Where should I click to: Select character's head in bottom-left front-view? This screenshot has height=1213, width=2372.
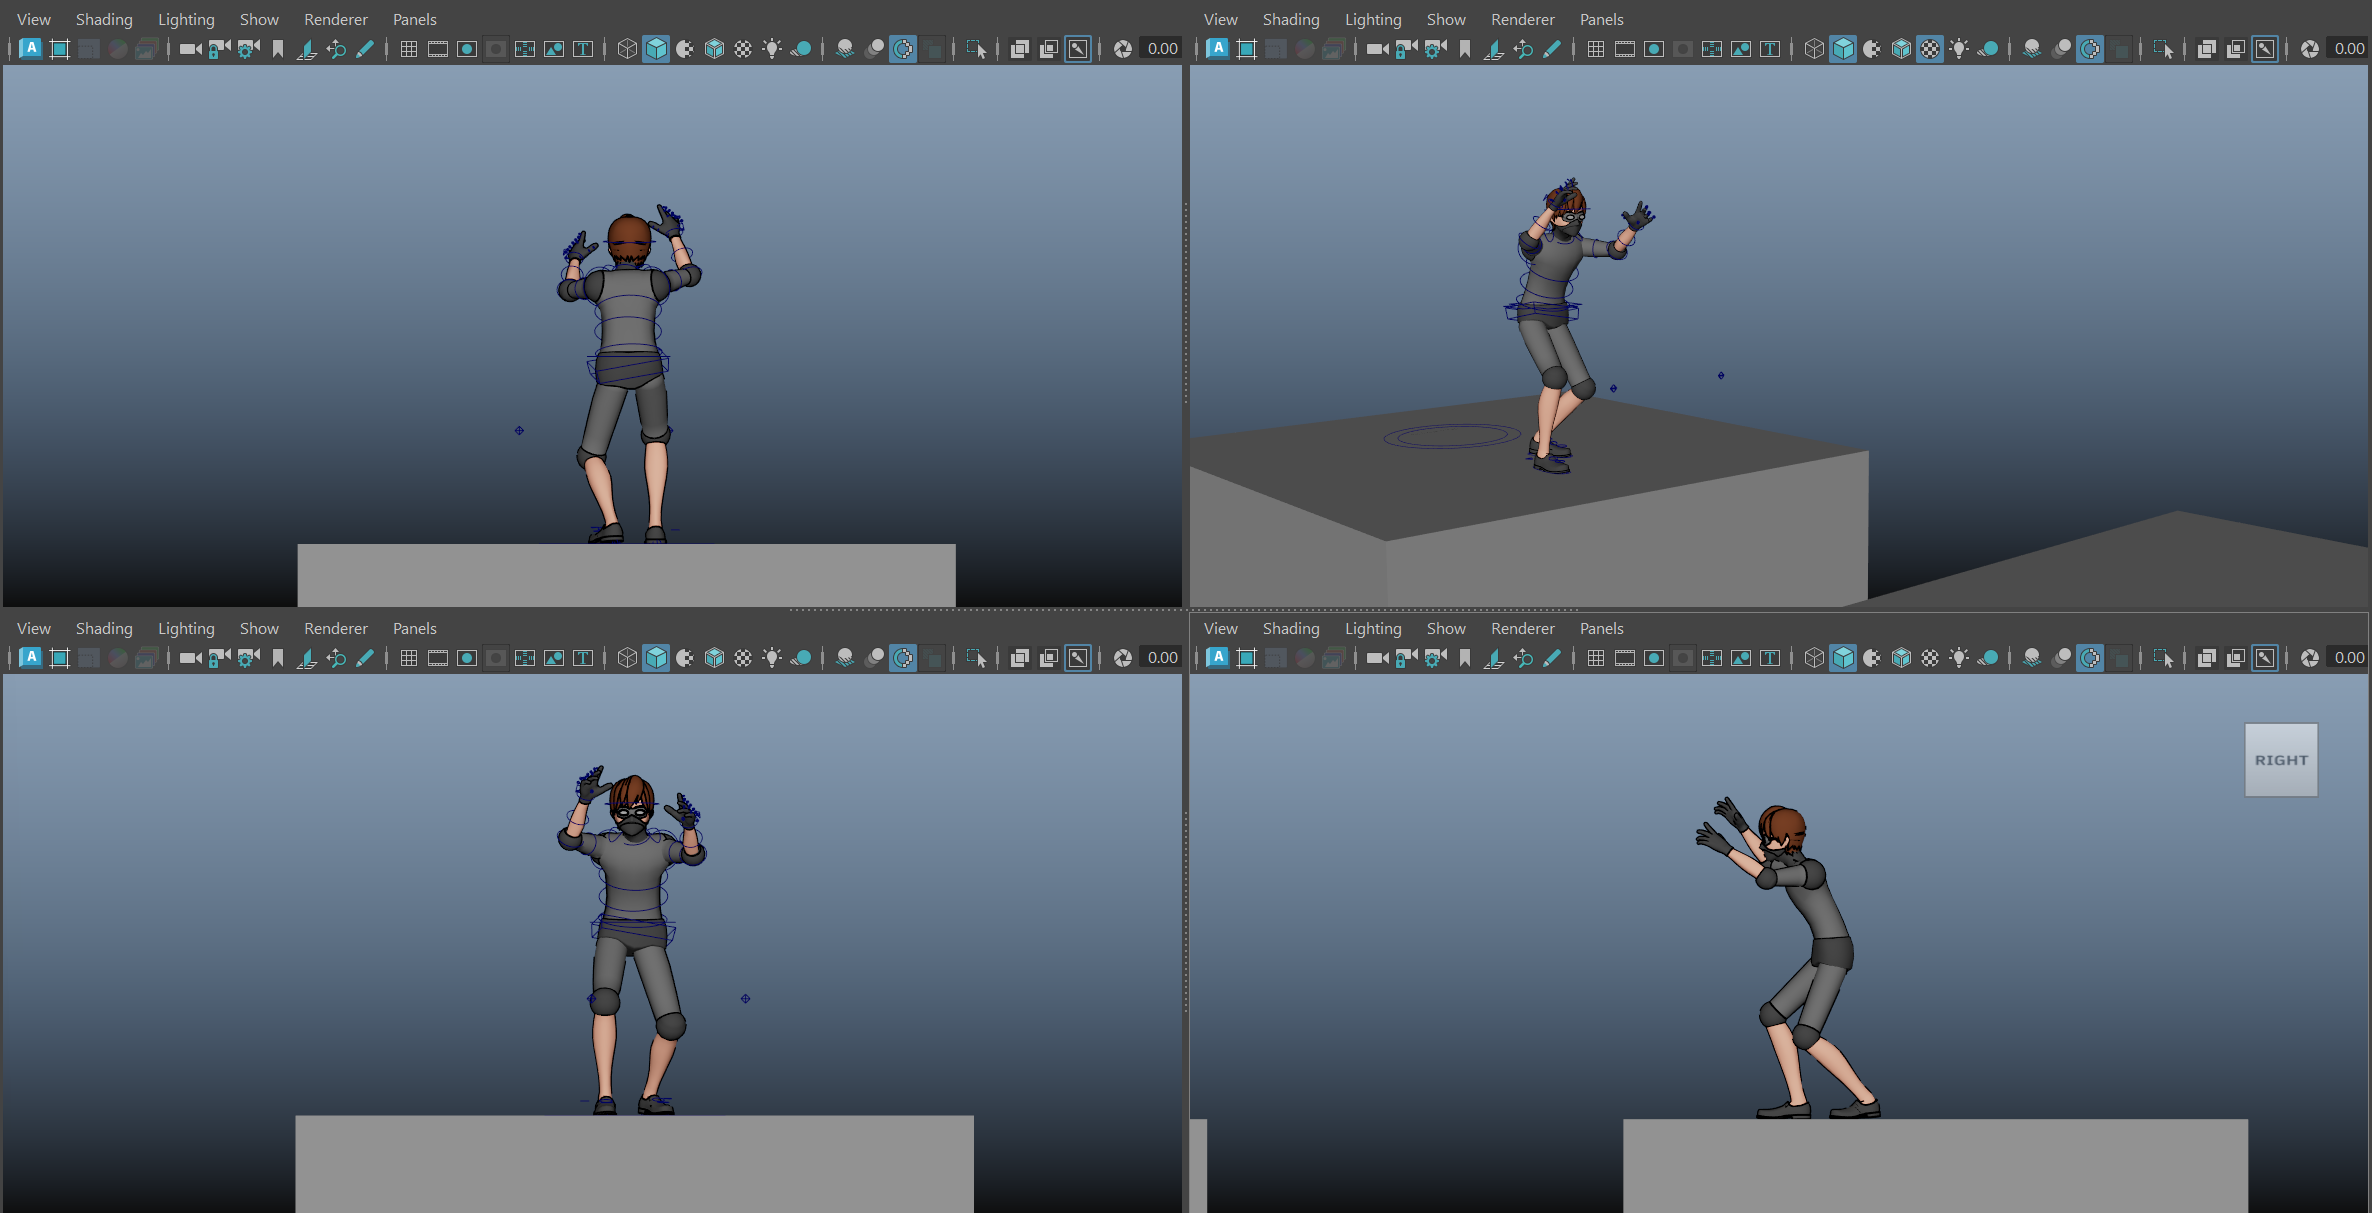pyautogui.click(x=632, y=805)
